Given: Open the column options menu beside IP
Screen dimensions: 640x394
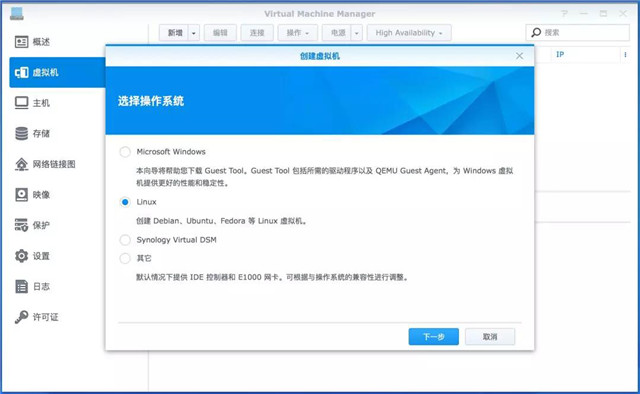Looking at the screenshot, I should tap(625, 55).
